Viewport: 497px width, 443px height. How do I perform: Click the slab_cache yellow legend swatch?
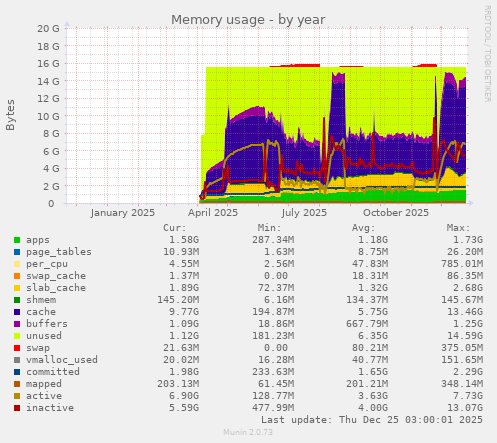pos(17,288)
